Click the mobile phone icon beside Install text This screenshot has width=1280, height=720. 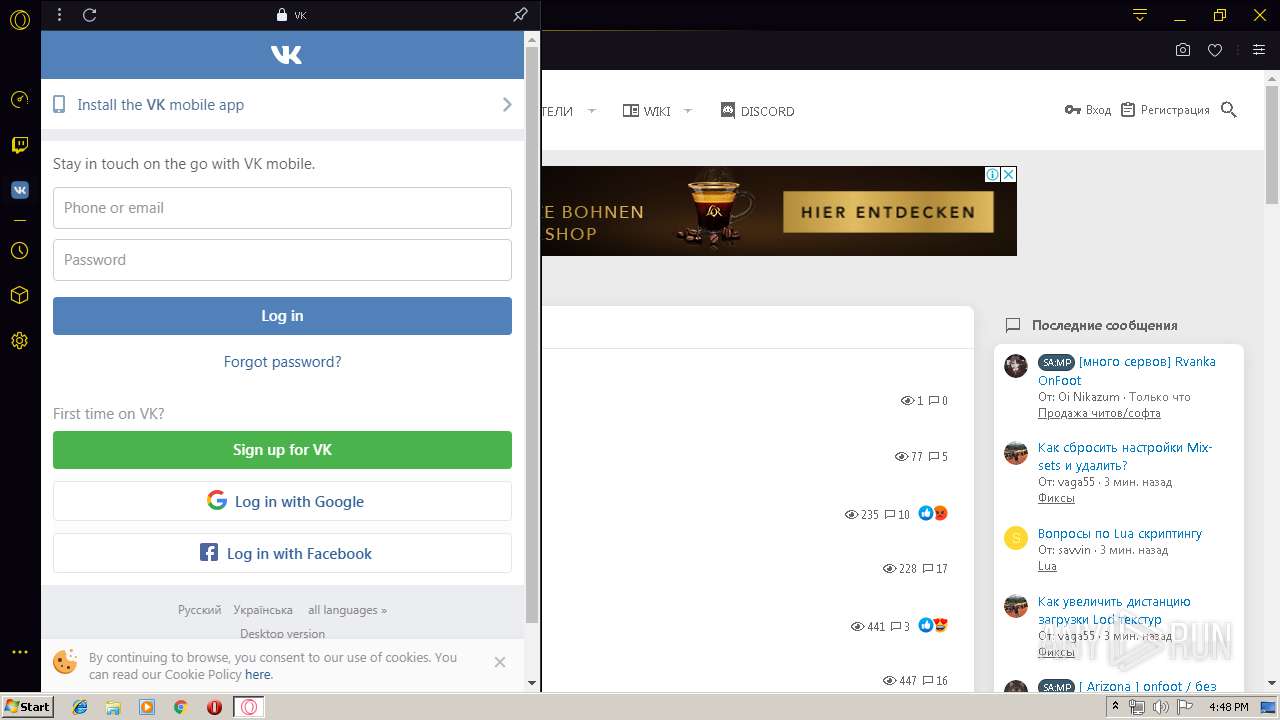pos(59,104)
